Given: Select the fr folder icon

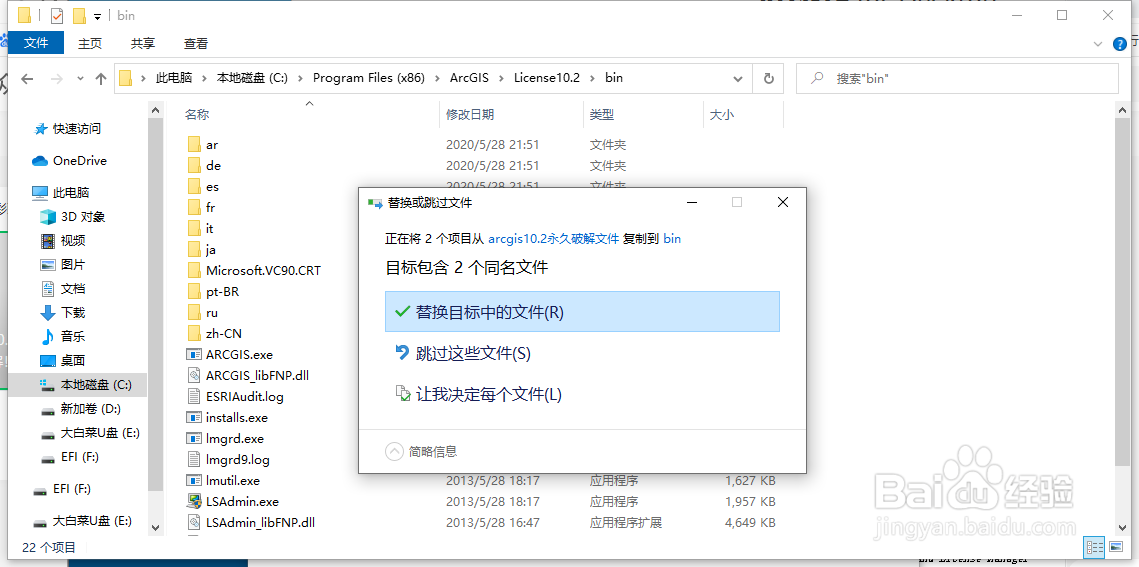Looking at the screenshot, I should 193,208.
